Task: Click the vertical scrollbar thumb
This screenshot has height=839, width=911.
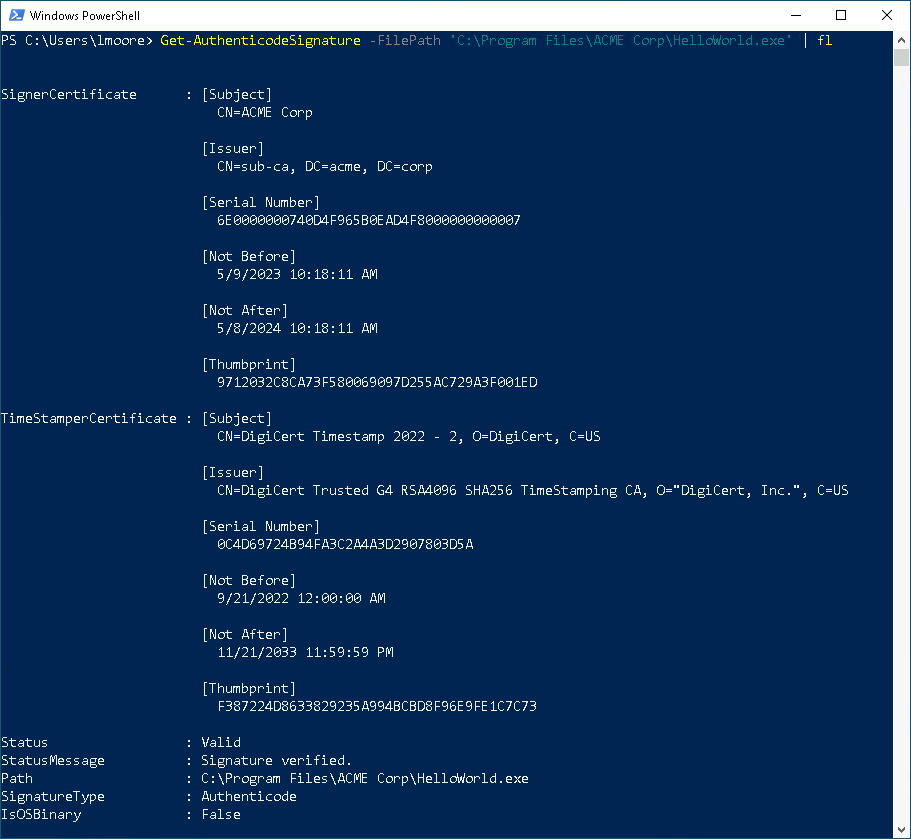Action: click(x=902, y=56)
